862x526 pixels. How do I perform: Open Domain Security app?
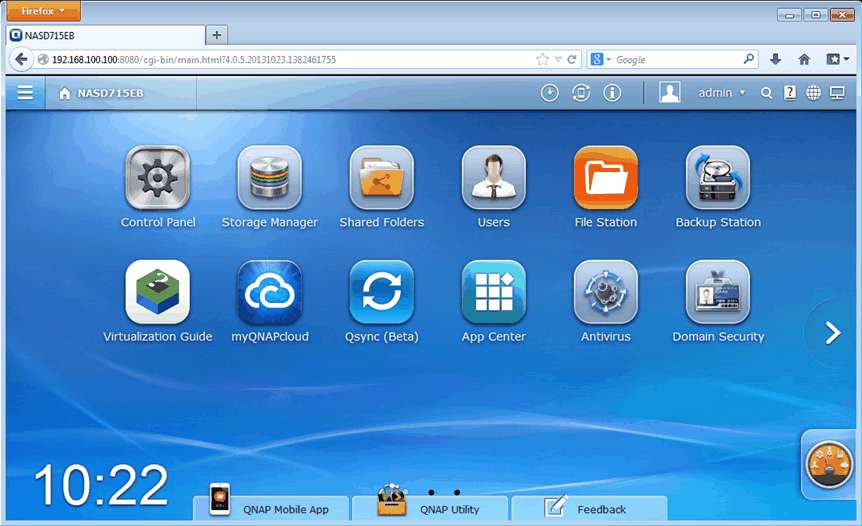[x=718, y=293]
